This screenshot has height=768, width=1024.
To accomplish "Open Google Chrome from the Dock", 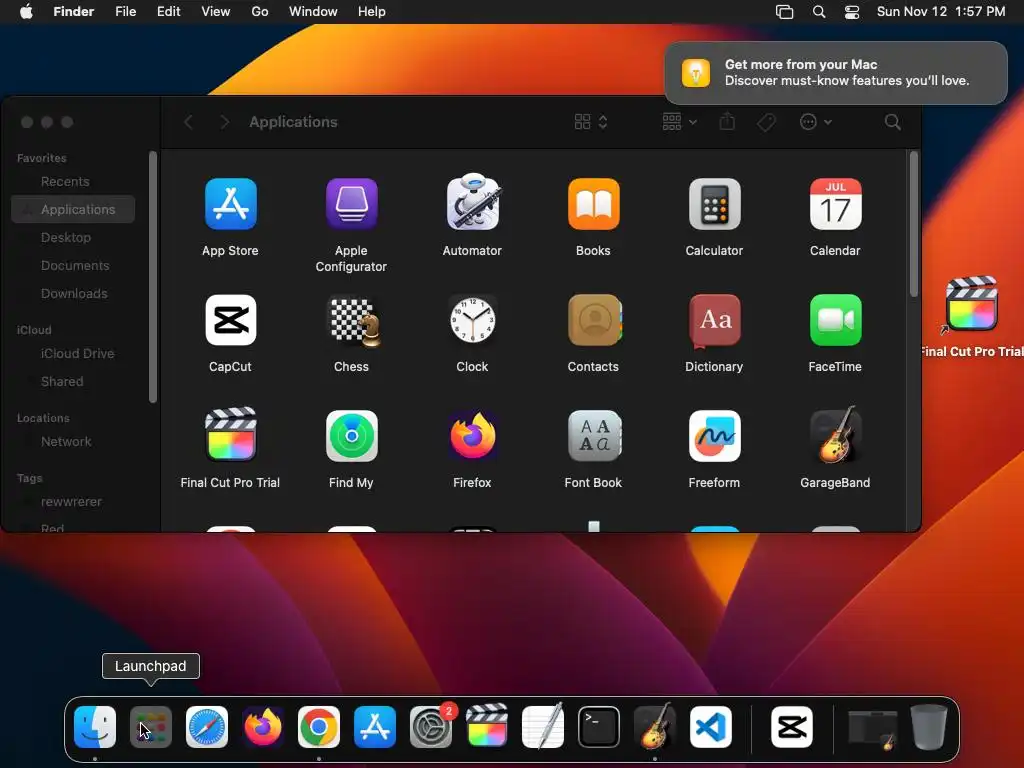I will (x=319, y=727).
